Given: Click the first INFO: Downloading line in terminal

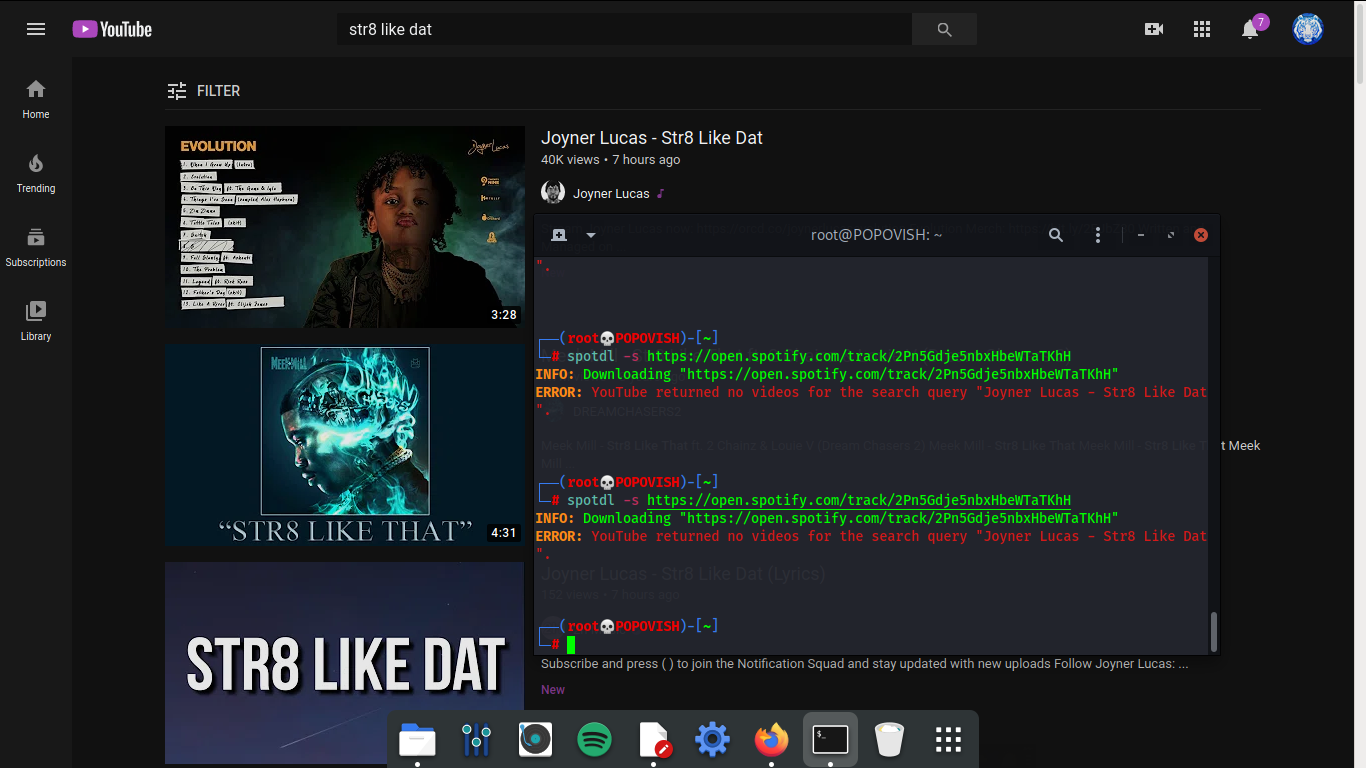Looking at the screenshot, I should (827, 374).
